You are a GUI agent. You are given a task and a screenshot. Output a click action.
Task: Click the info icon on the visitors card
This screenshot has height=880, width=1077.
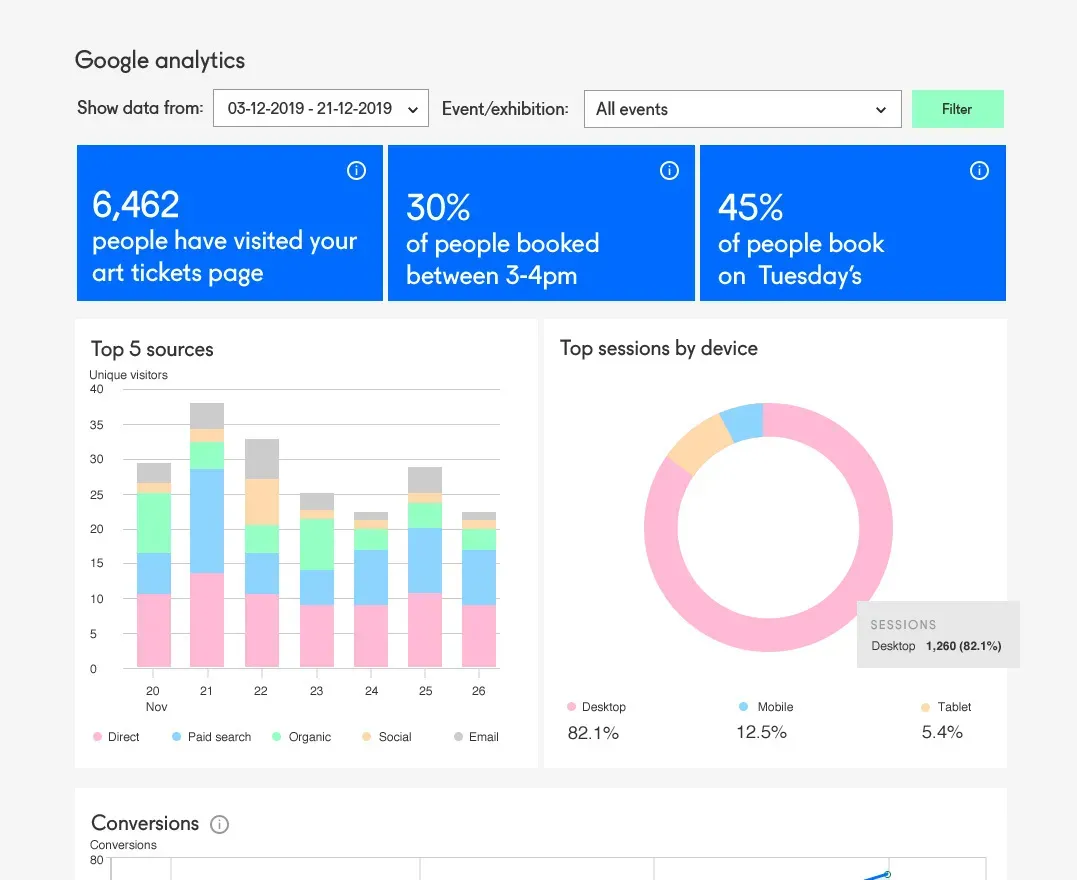357,170
